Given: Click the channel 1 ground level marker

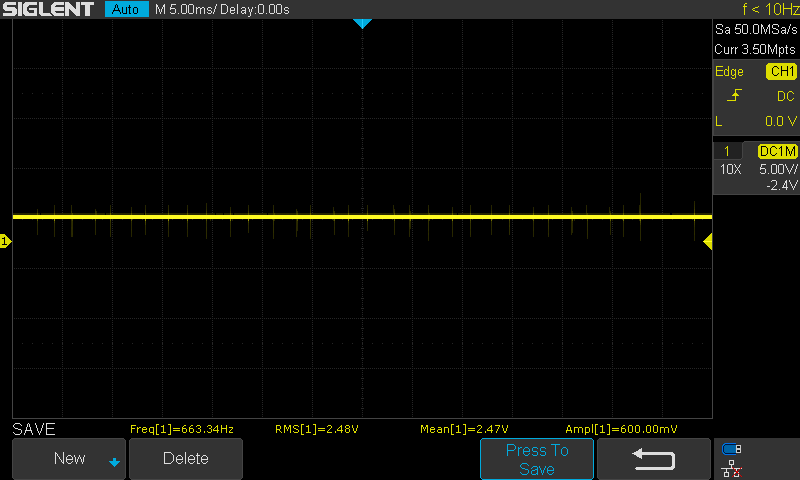Looking at the screenshot, I should (5, 241).
